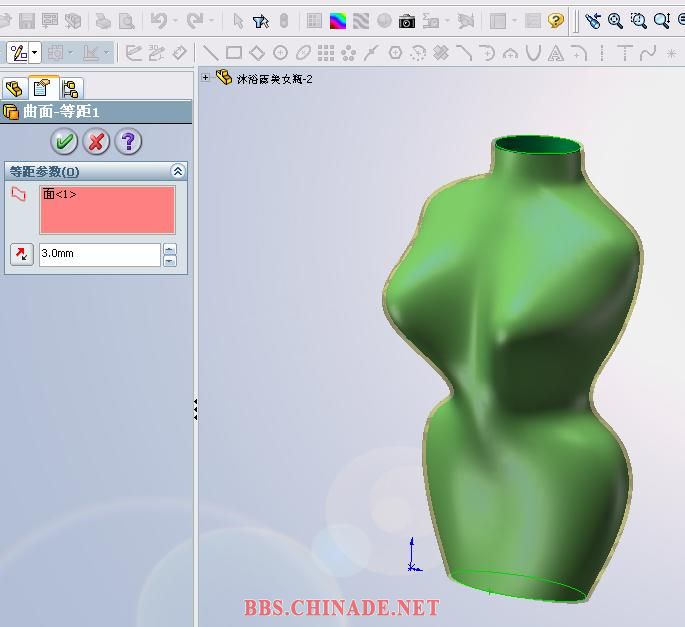Cancel with the red X button
Screen dimensions: 685x627
pos(96,141)
